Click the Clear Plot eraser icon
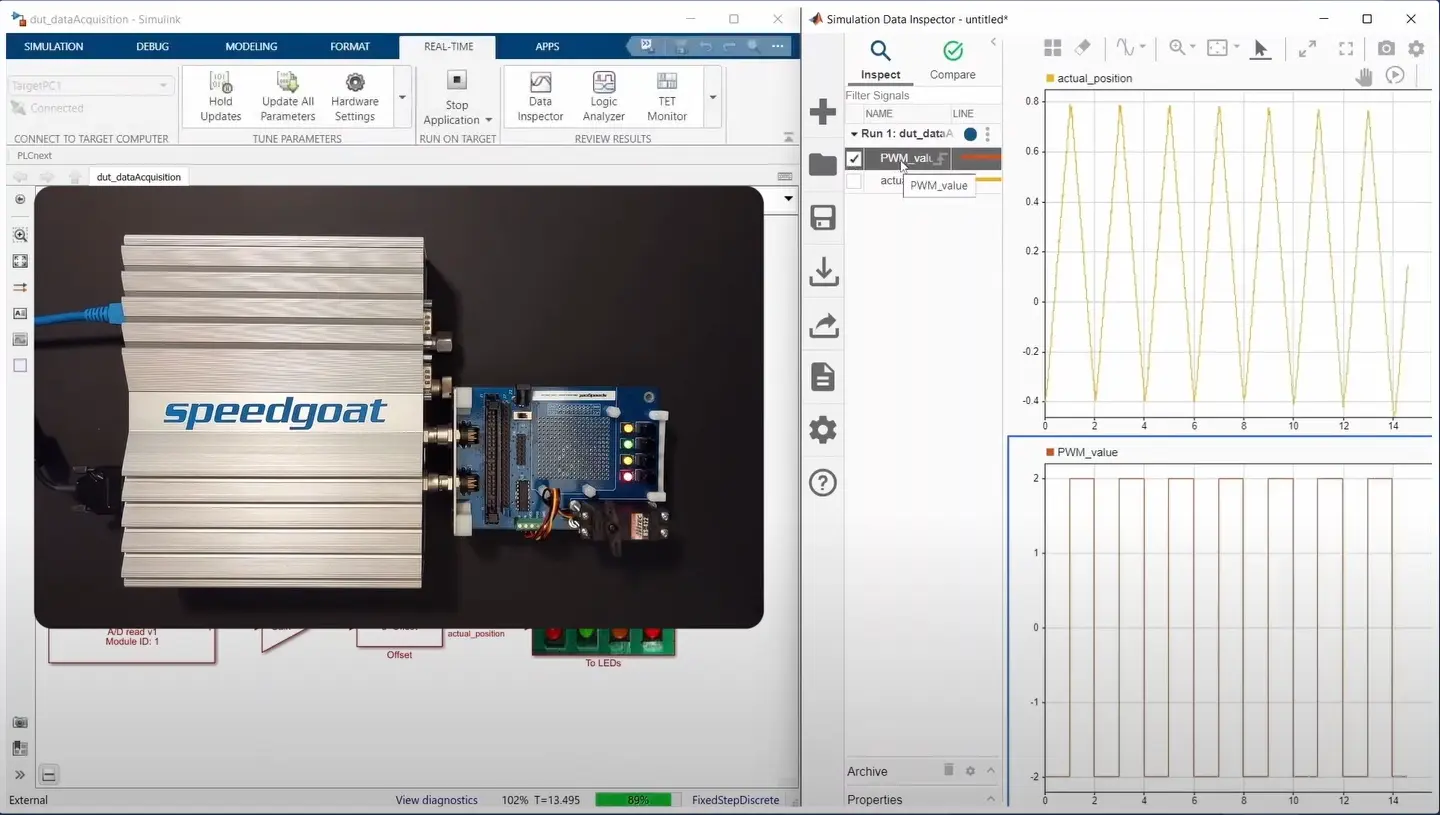The width and height of the screenshot is (1440, 815). coord(1082,48)
